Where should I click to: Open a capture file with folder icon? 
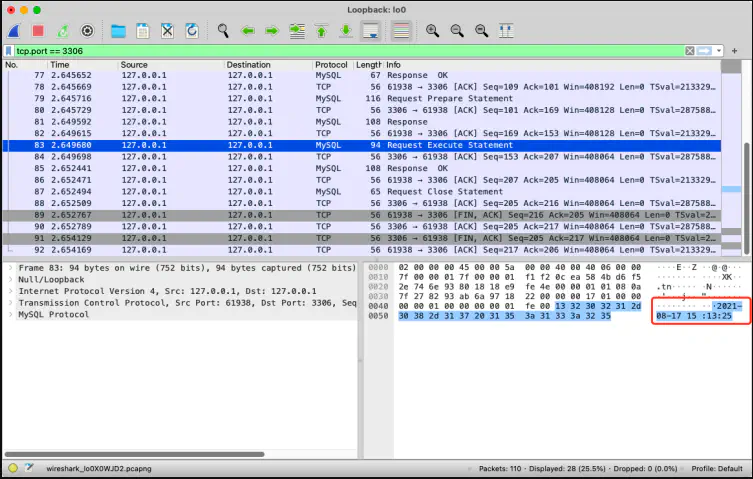(x=118, y=31)
